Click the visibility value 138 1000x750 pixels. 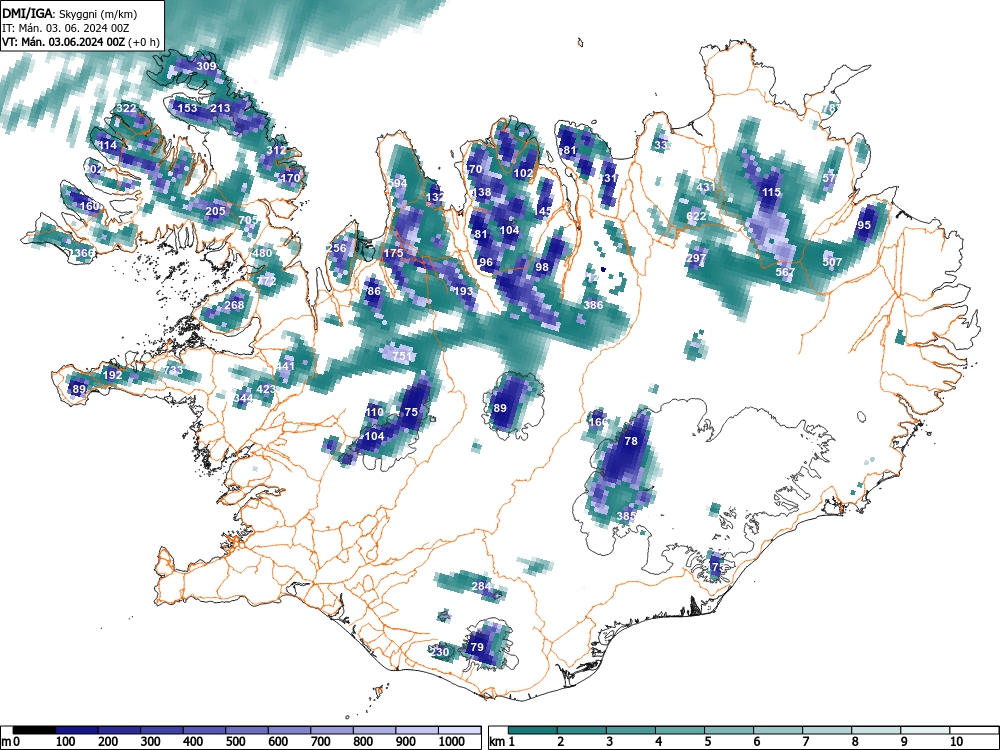482,192
